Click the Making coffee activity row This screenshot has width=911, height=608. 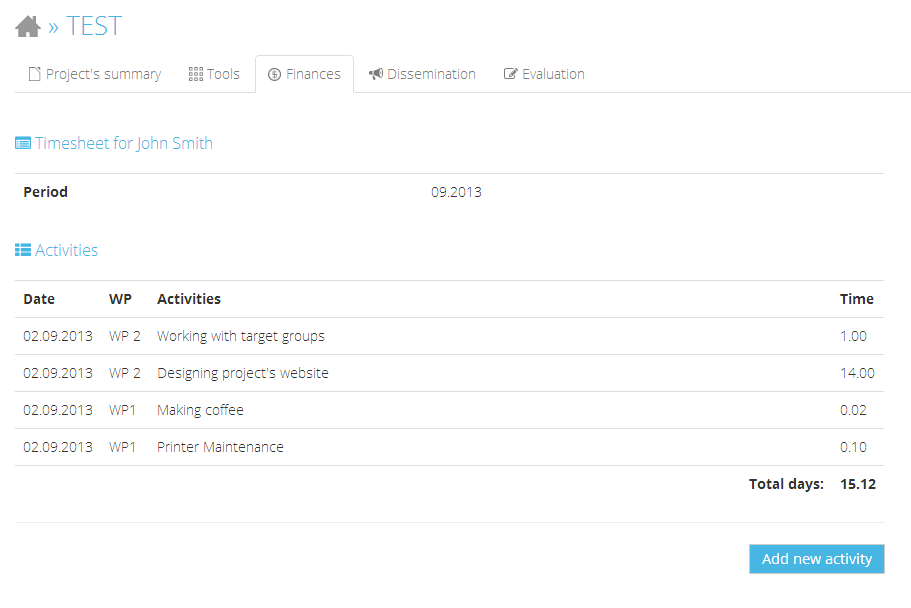(200, 410)
